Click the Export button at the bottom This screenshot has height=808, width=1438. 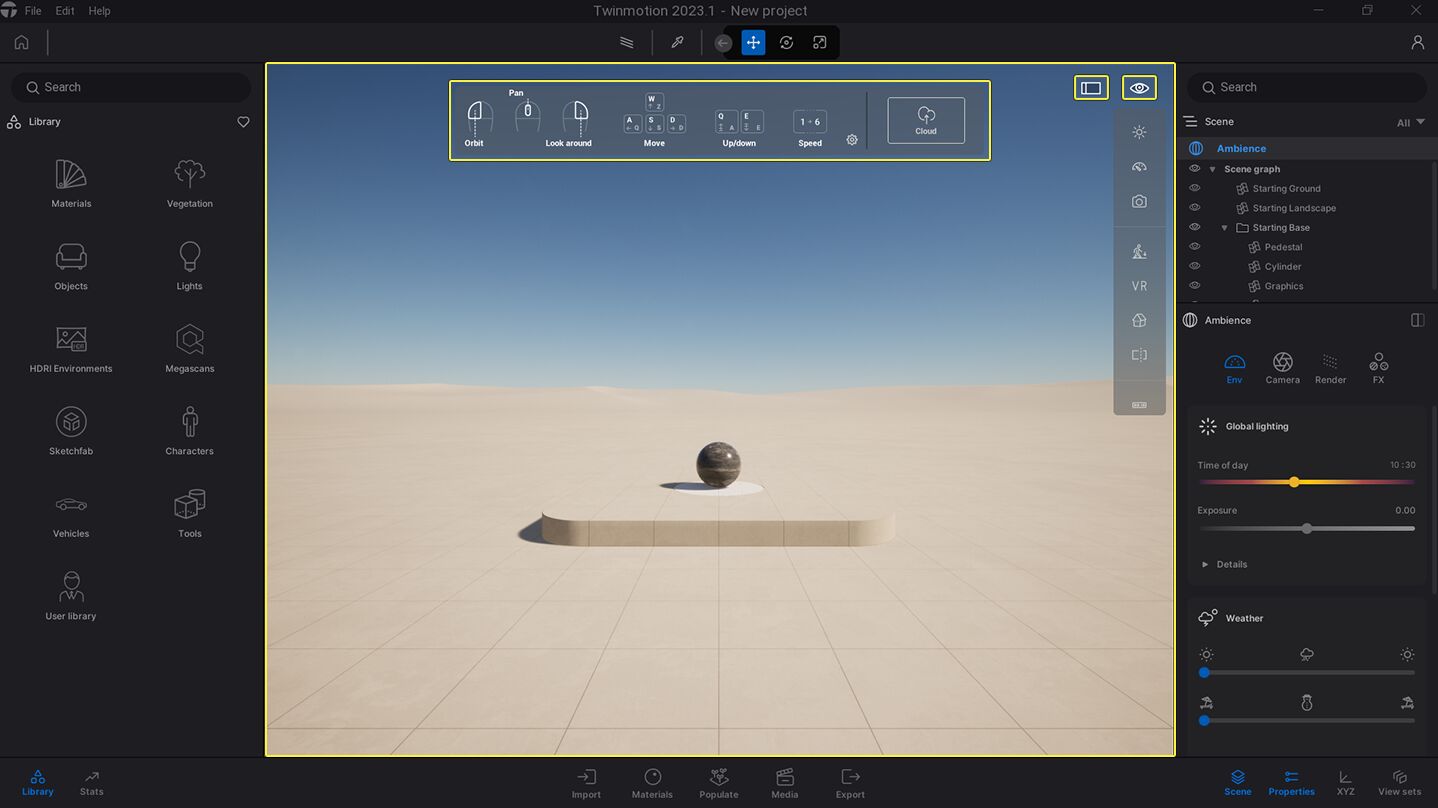point(849,782)
